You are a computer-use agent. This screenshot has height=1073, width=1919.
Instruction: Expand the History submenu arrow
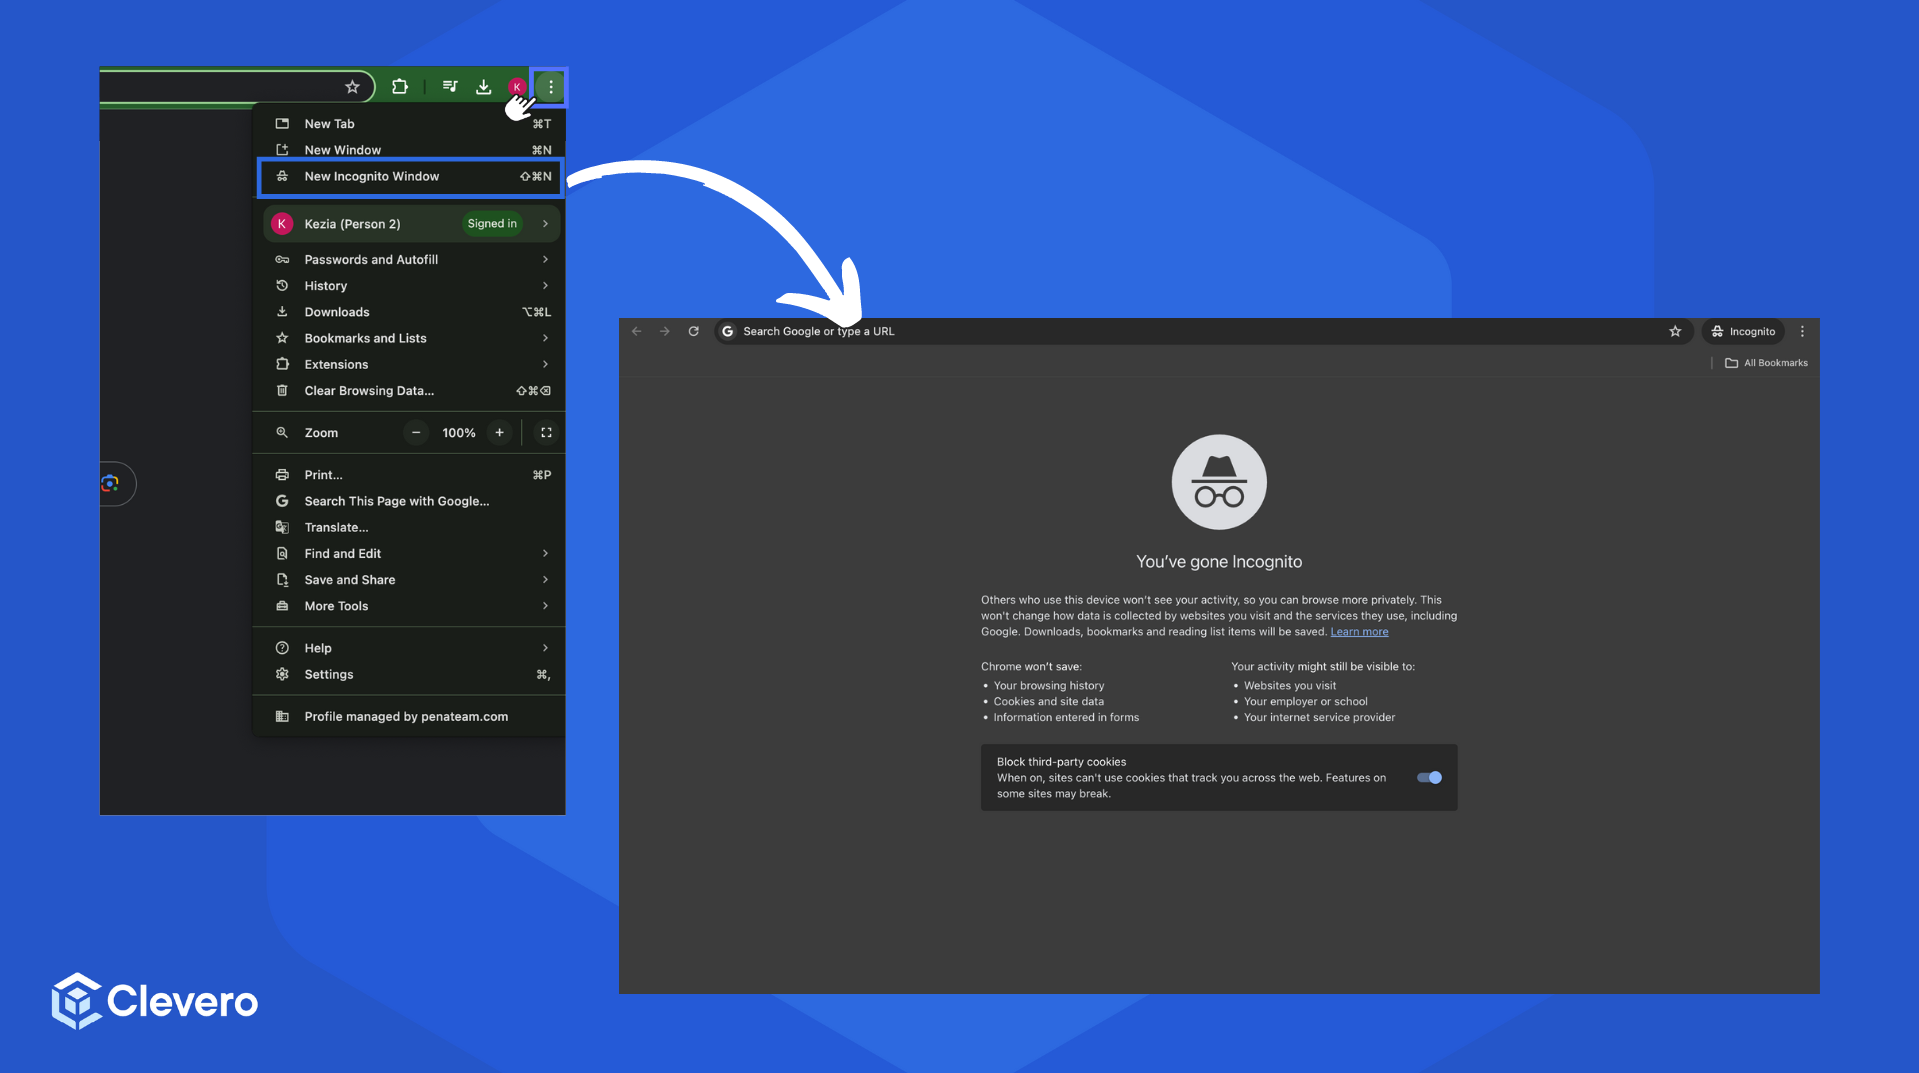click(x=545, y=286)
